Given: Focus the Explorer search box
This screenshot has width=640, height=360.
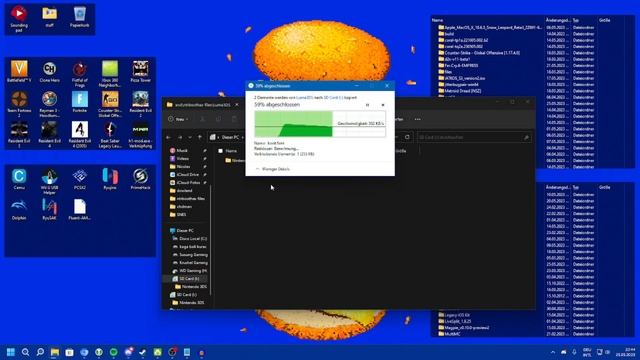Looking at the screenshot, I should pos(474,138).
